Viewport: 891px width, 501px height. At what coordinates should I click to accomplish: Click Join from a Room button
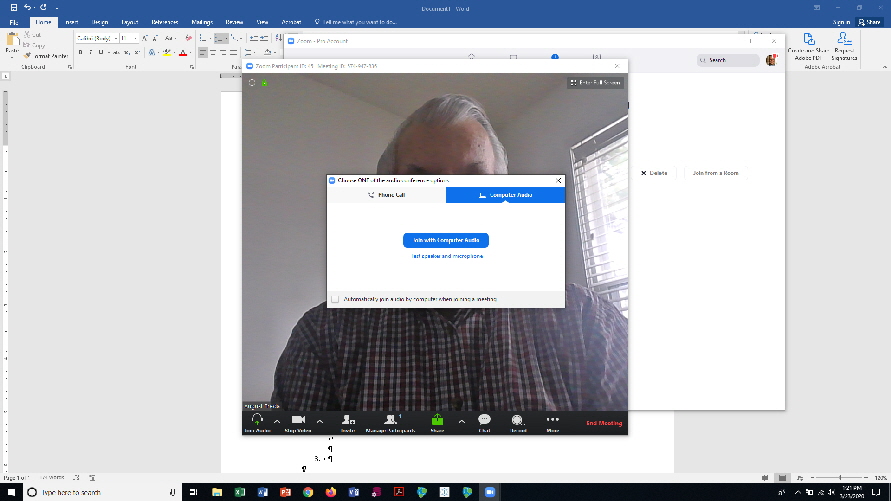715,173
